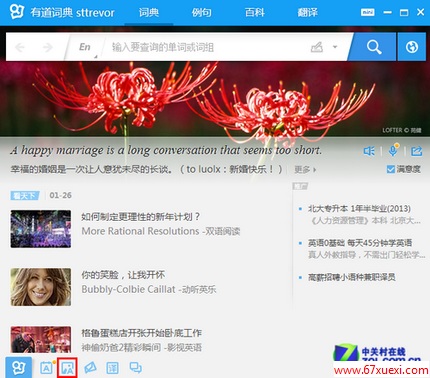Viewport: 430px width, 378px height.
Task: Play the daily sentence audio
Action: pos(369,151)
